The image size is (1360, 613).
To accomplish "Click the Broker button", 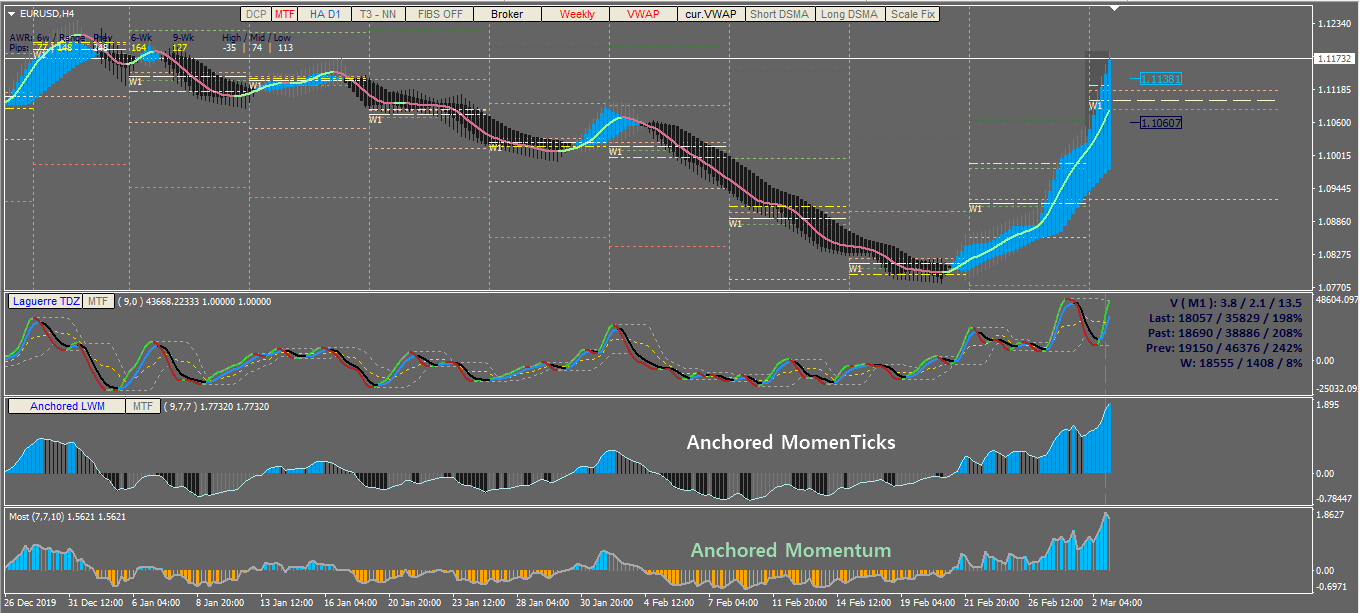I will [507, 14].
